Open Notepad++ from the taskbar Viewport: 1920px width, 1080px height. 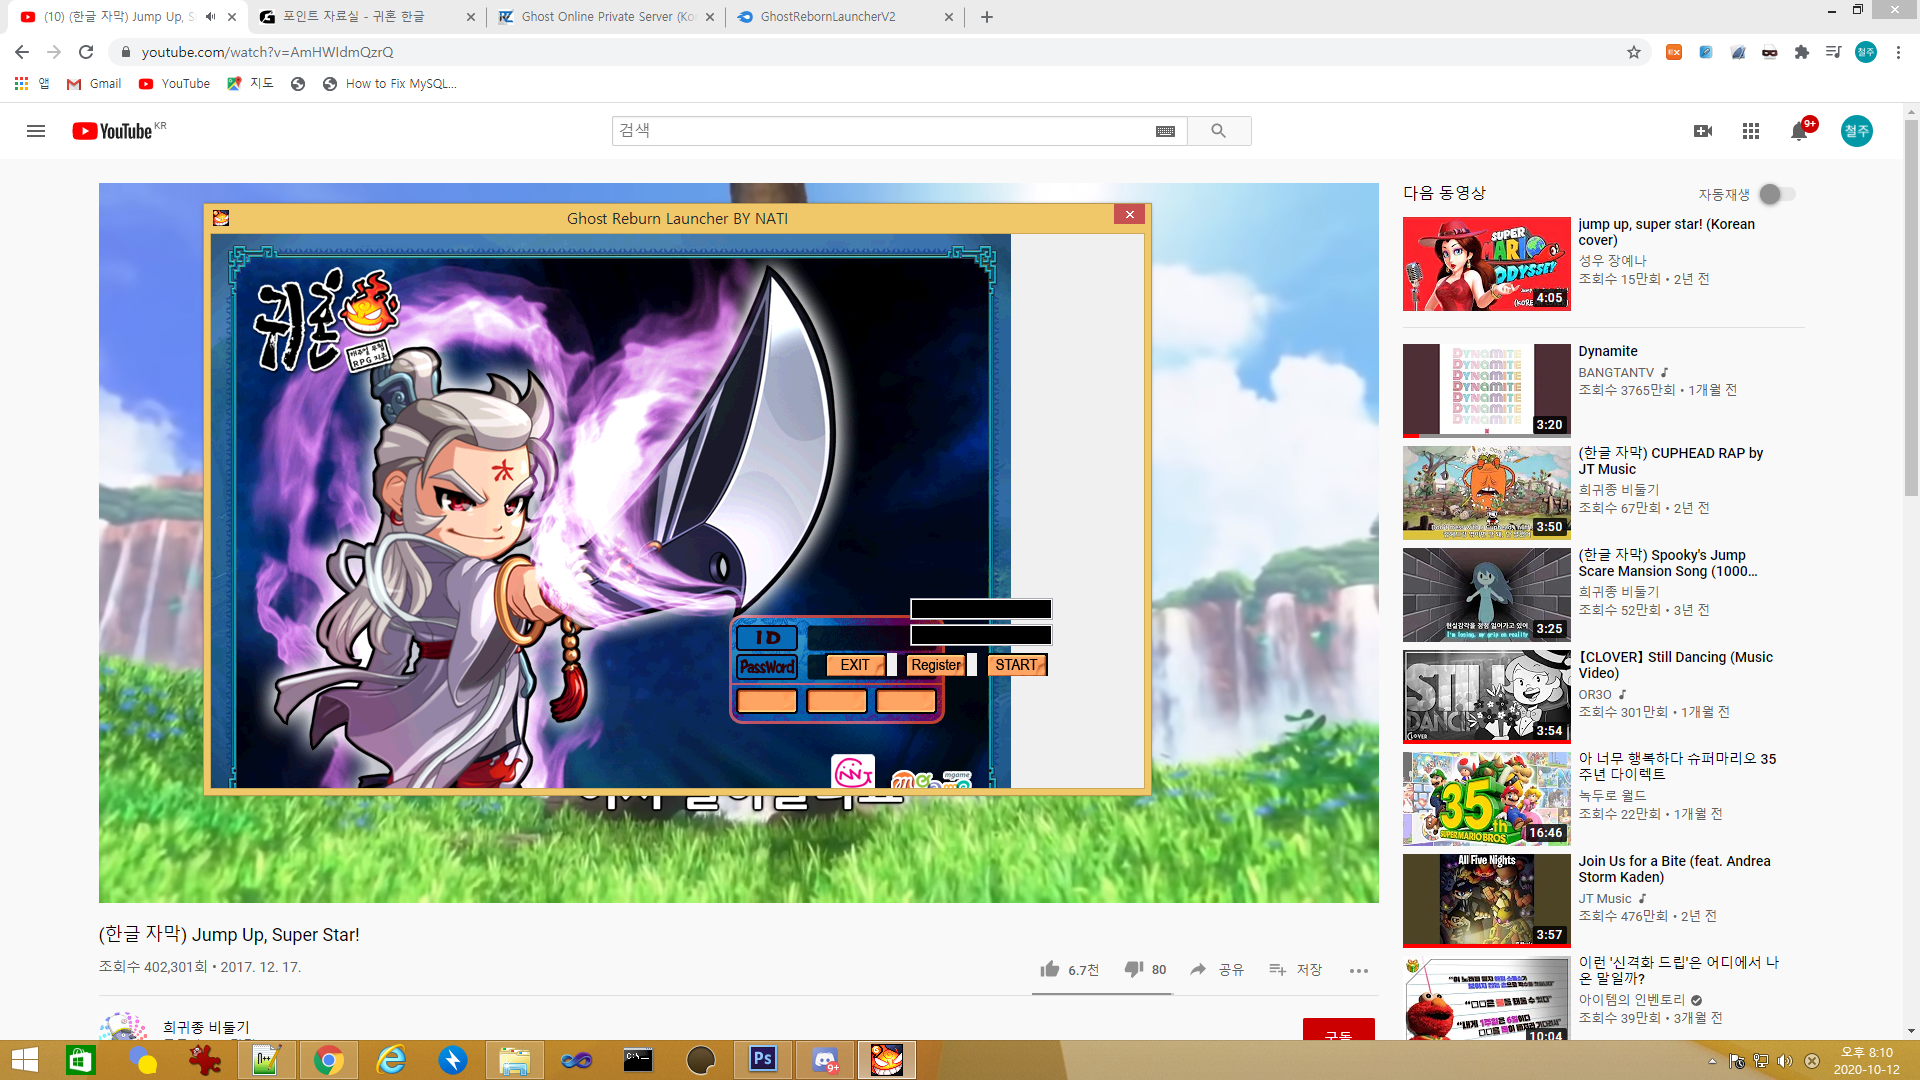(x=266, y=1059)
